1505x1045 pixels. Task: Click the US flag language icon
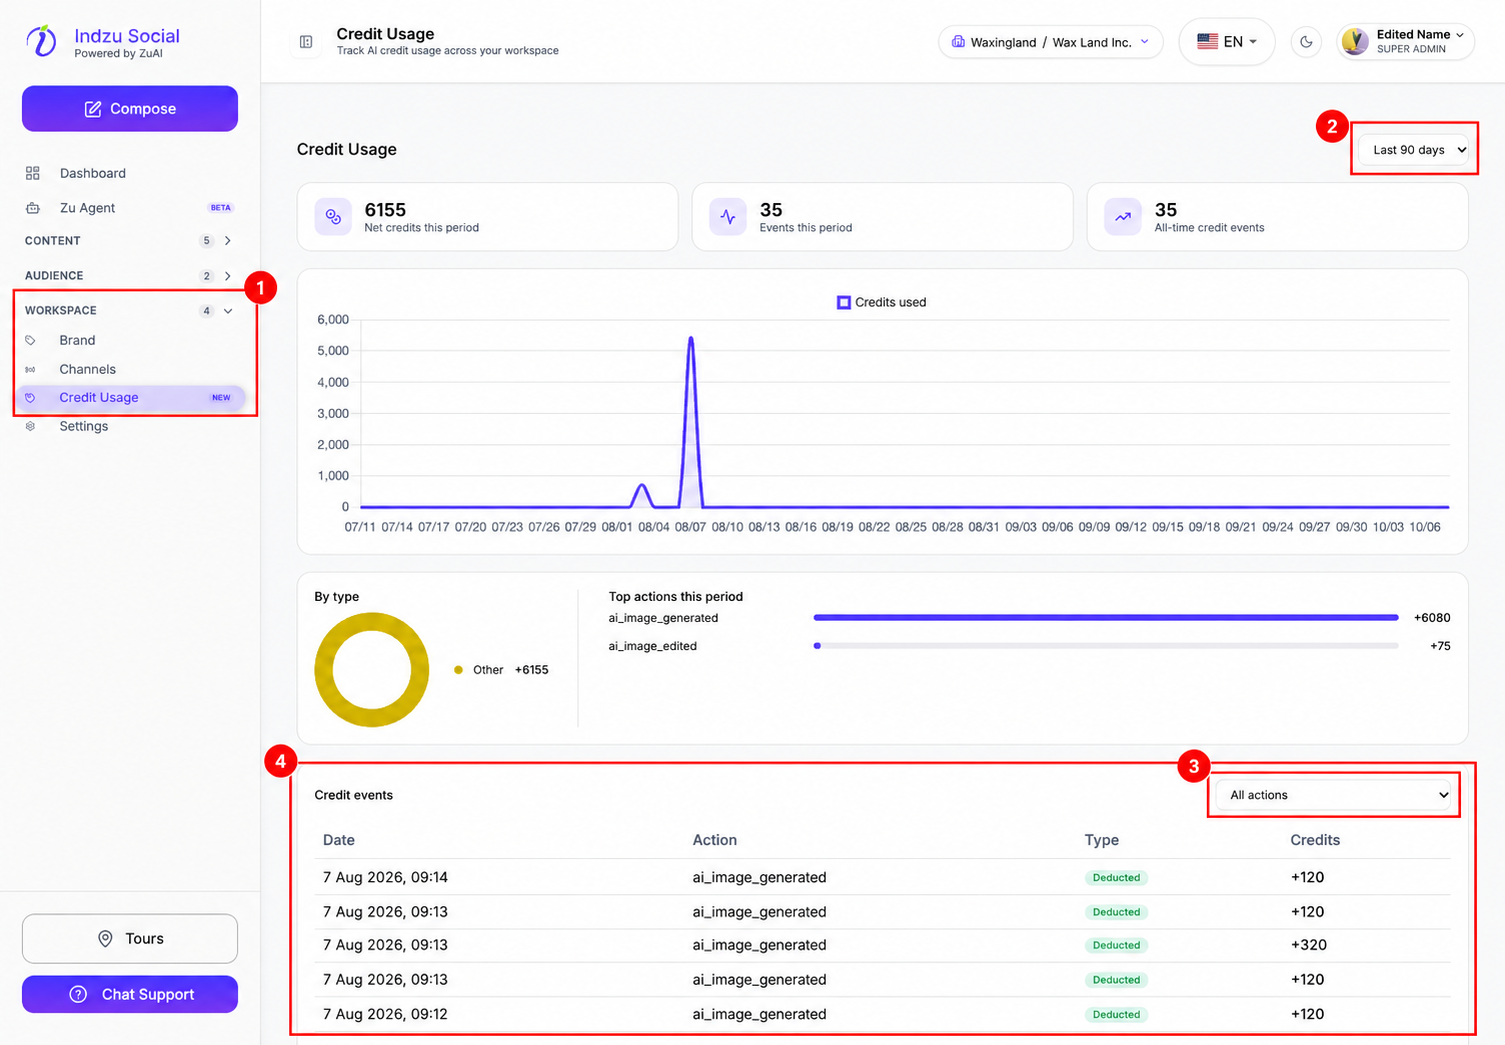click(1208, 42)
